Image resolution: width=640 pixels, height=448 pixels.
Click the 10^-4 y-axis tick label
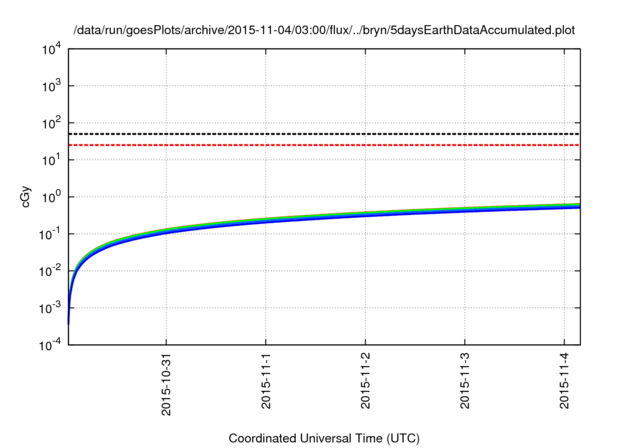point(50,346)
